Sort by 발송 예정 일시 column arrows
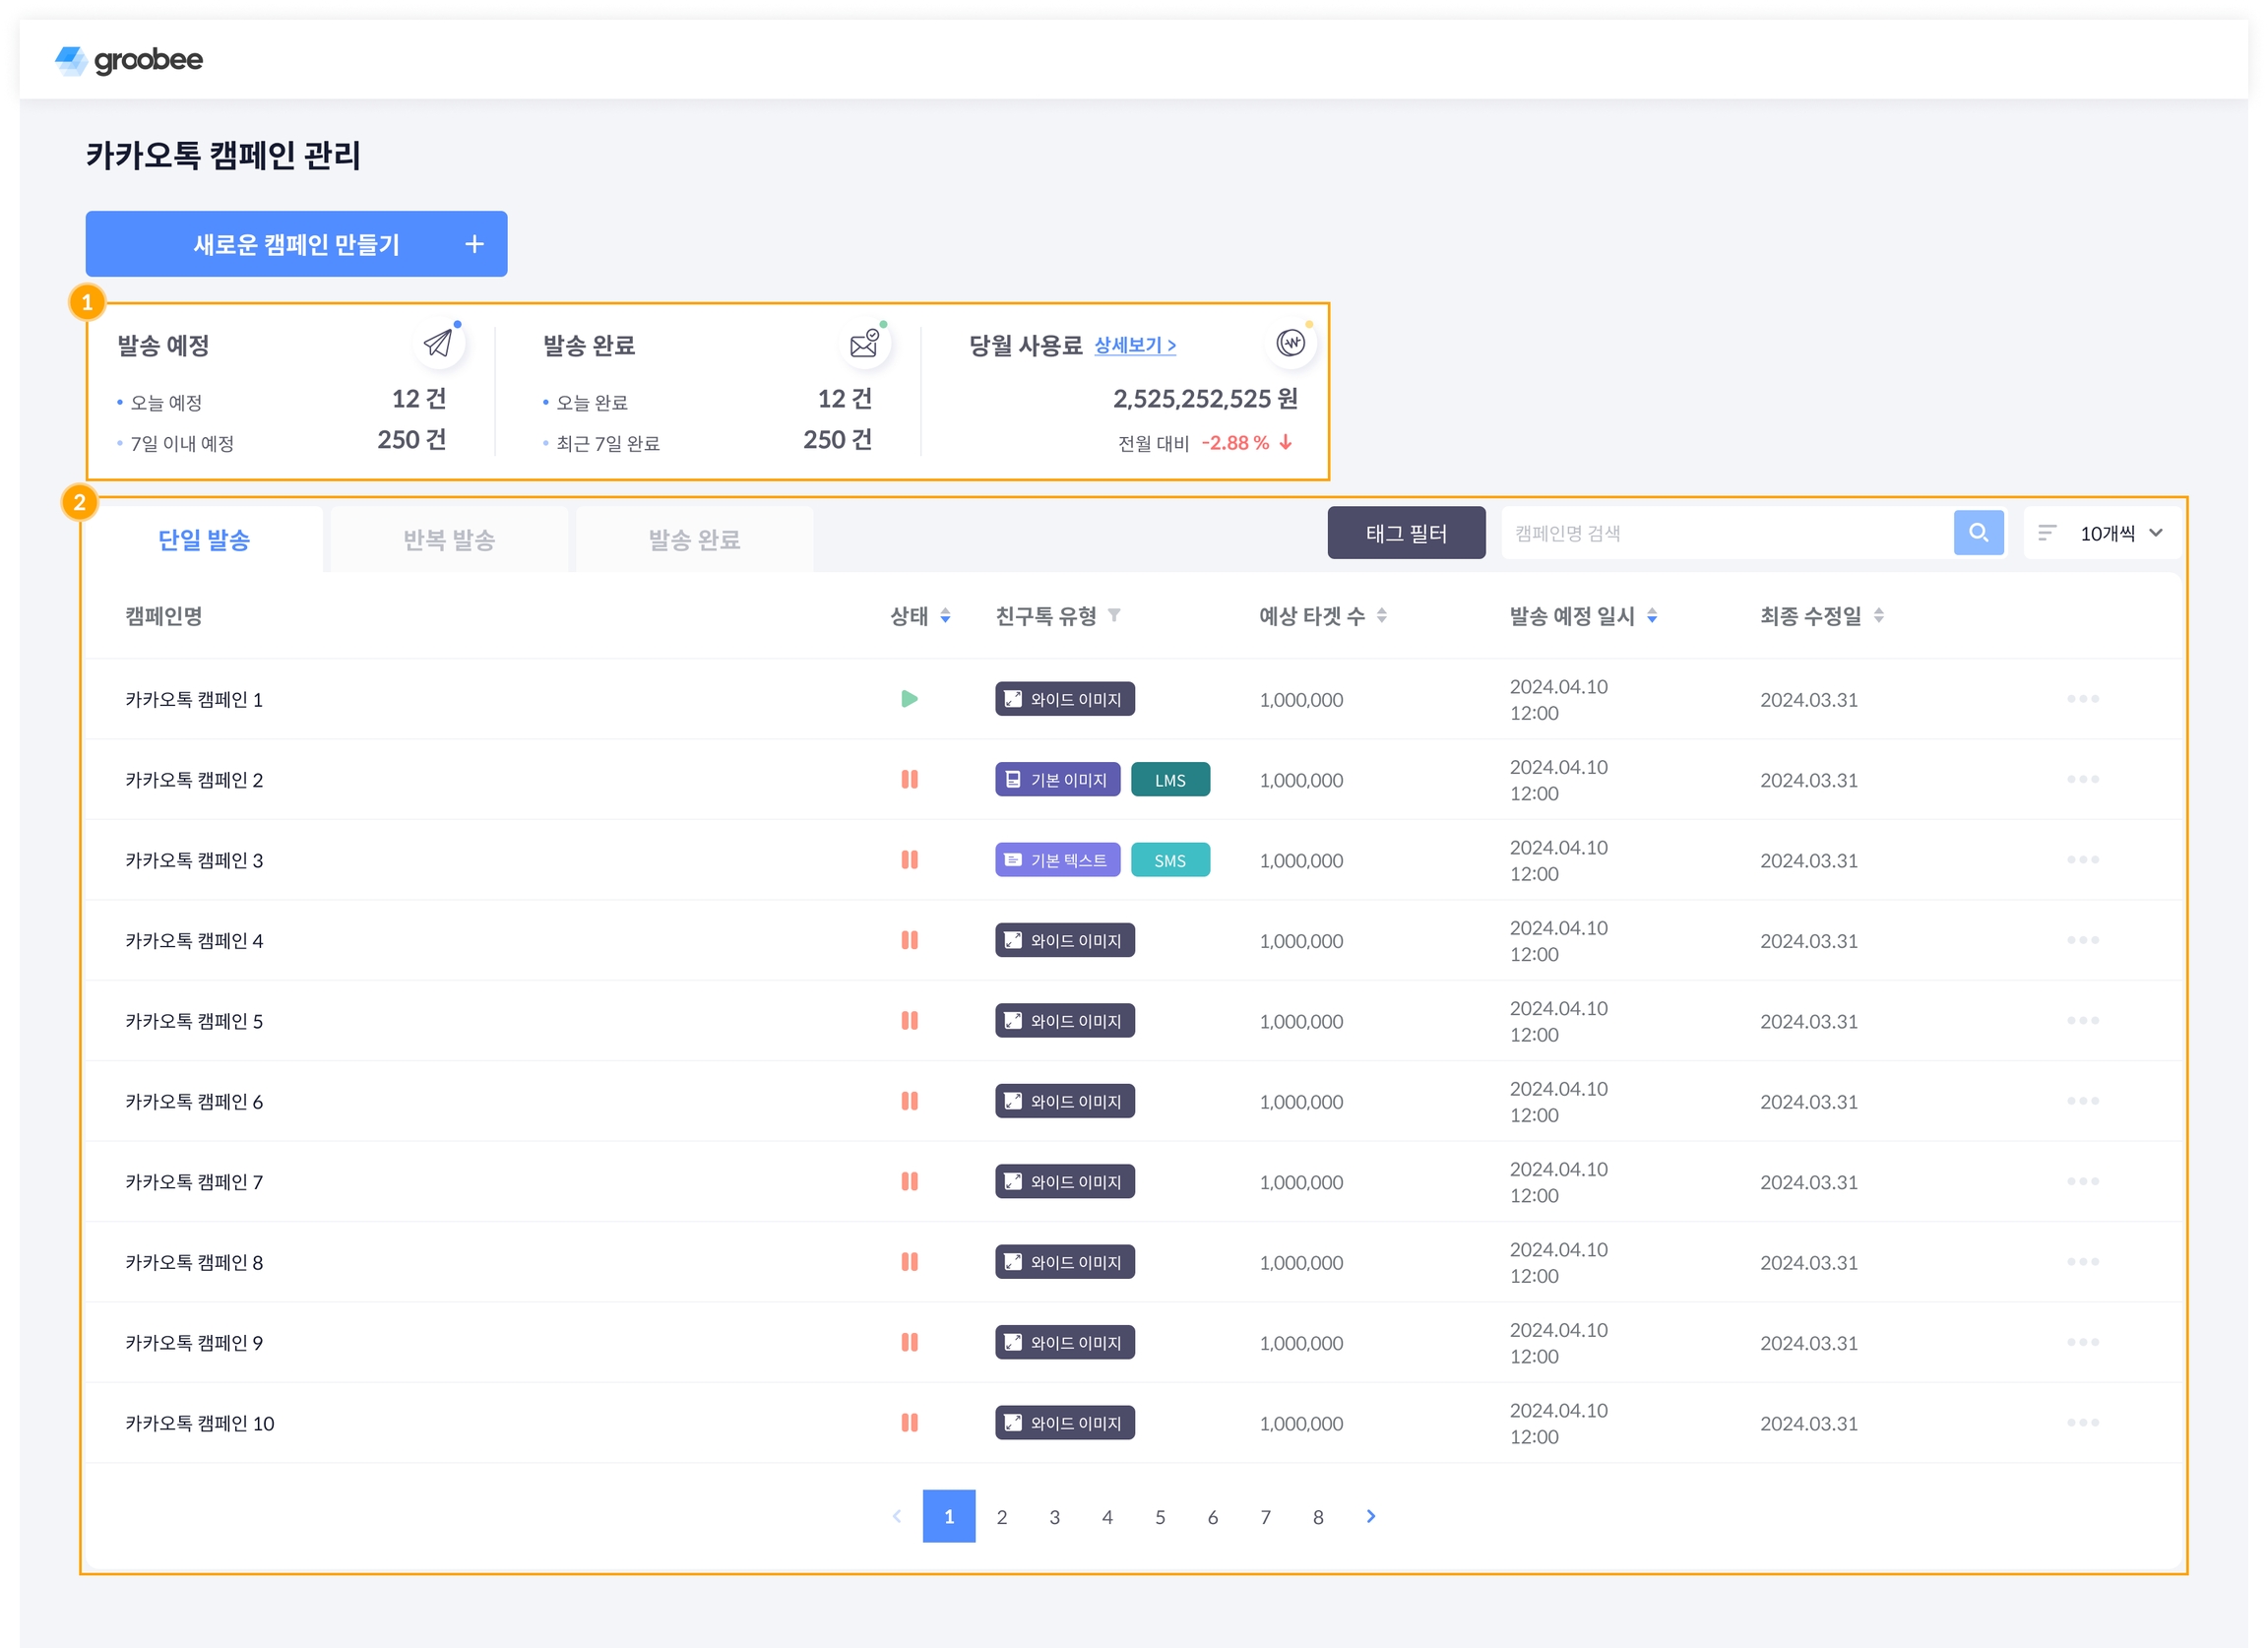Image resolution: width=2268 pixels, height=1648 pixels. (1651, 616)
